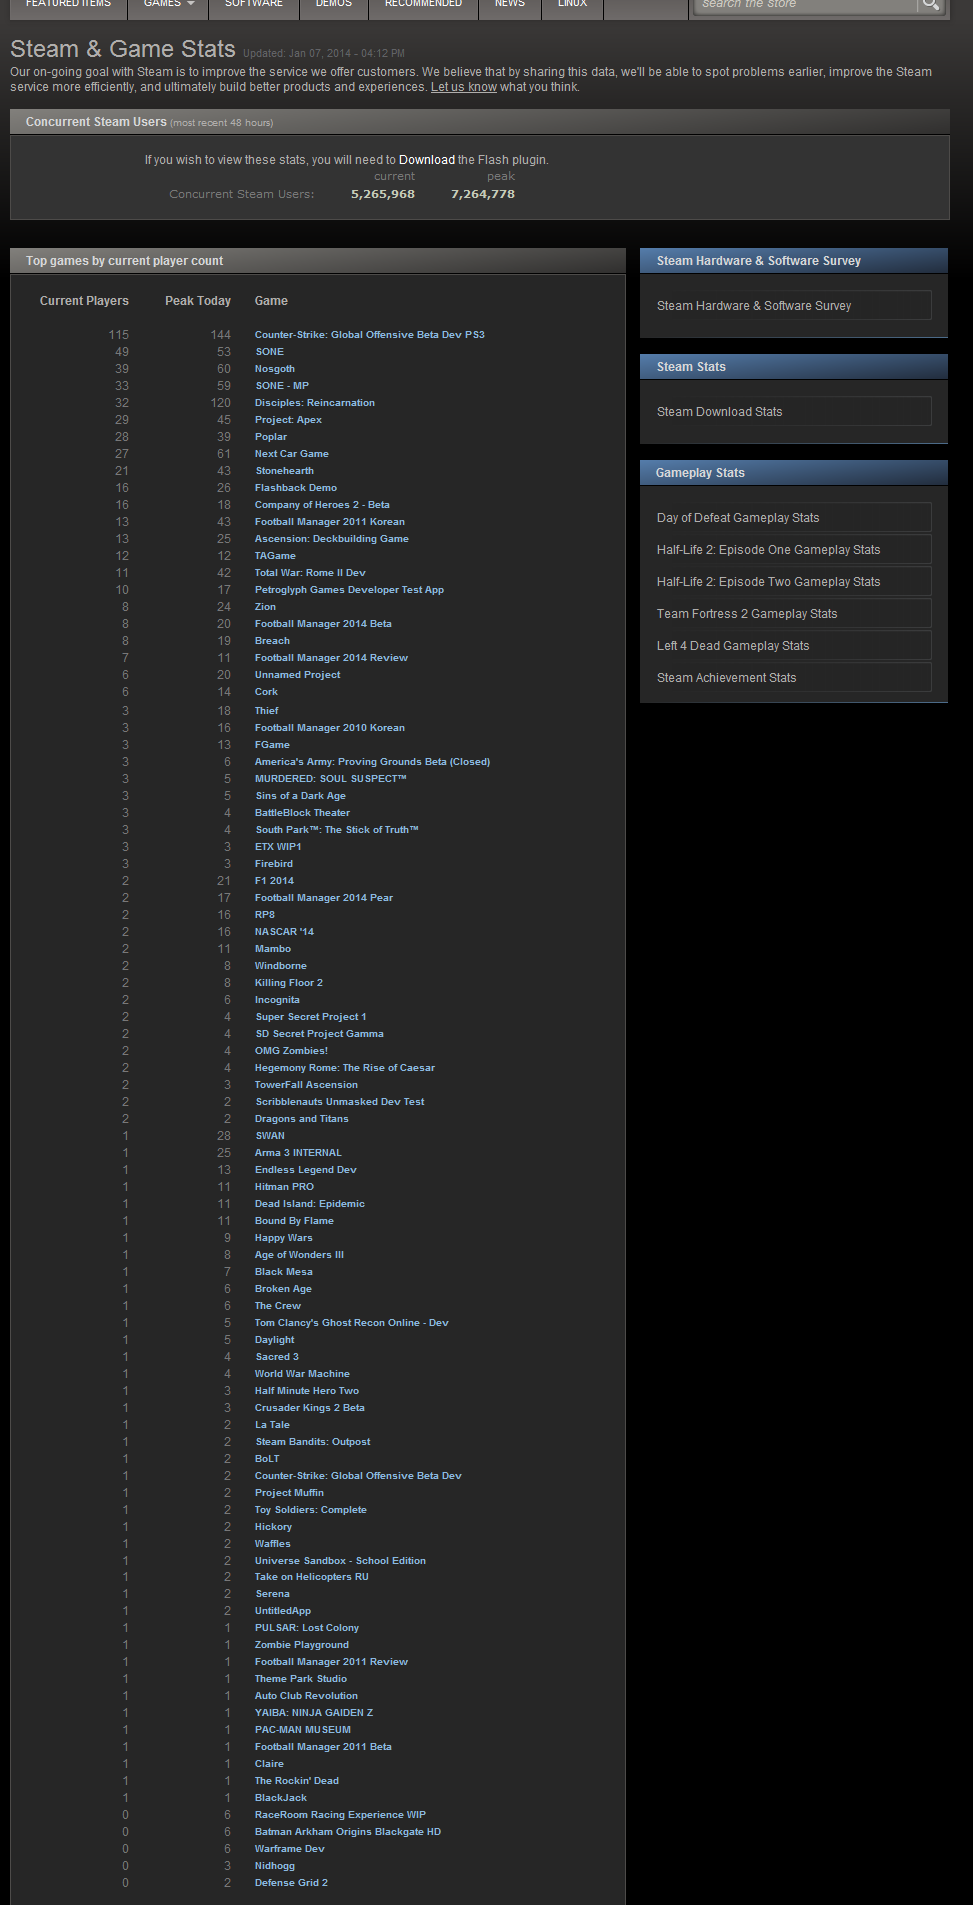The height and width of the screenshot is (1905, 973).
Task: Open Day of Defeat Gameplay Stats
Action: pos(793,518)
